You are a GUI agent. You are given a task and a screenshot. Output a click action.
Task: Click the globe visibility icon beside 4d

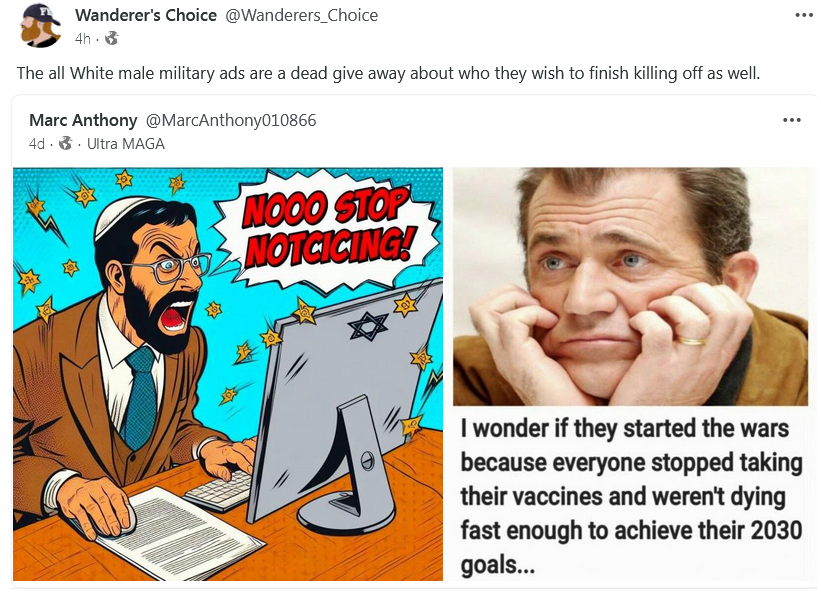pyautogui.click(x=65, y=143)
